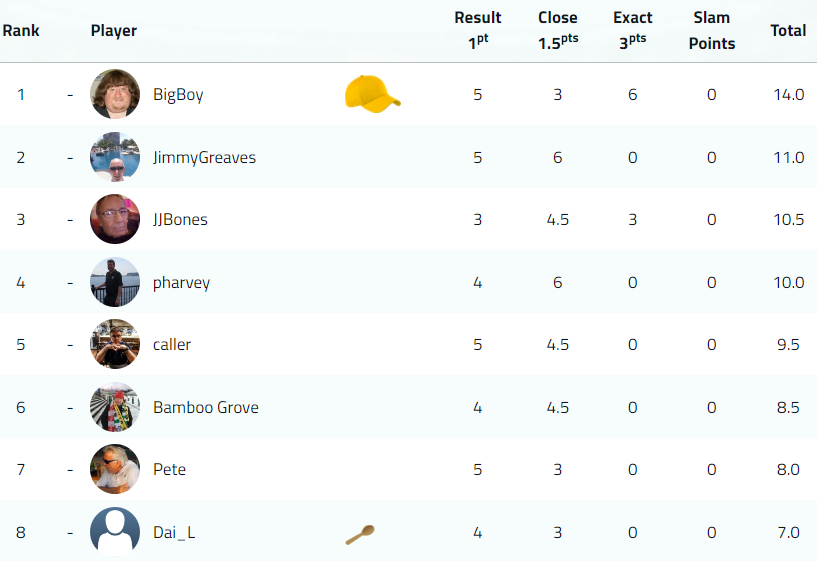Click Dai_L's default silhouette avatar
The image size is (817, 561).
tap(115, 532)
